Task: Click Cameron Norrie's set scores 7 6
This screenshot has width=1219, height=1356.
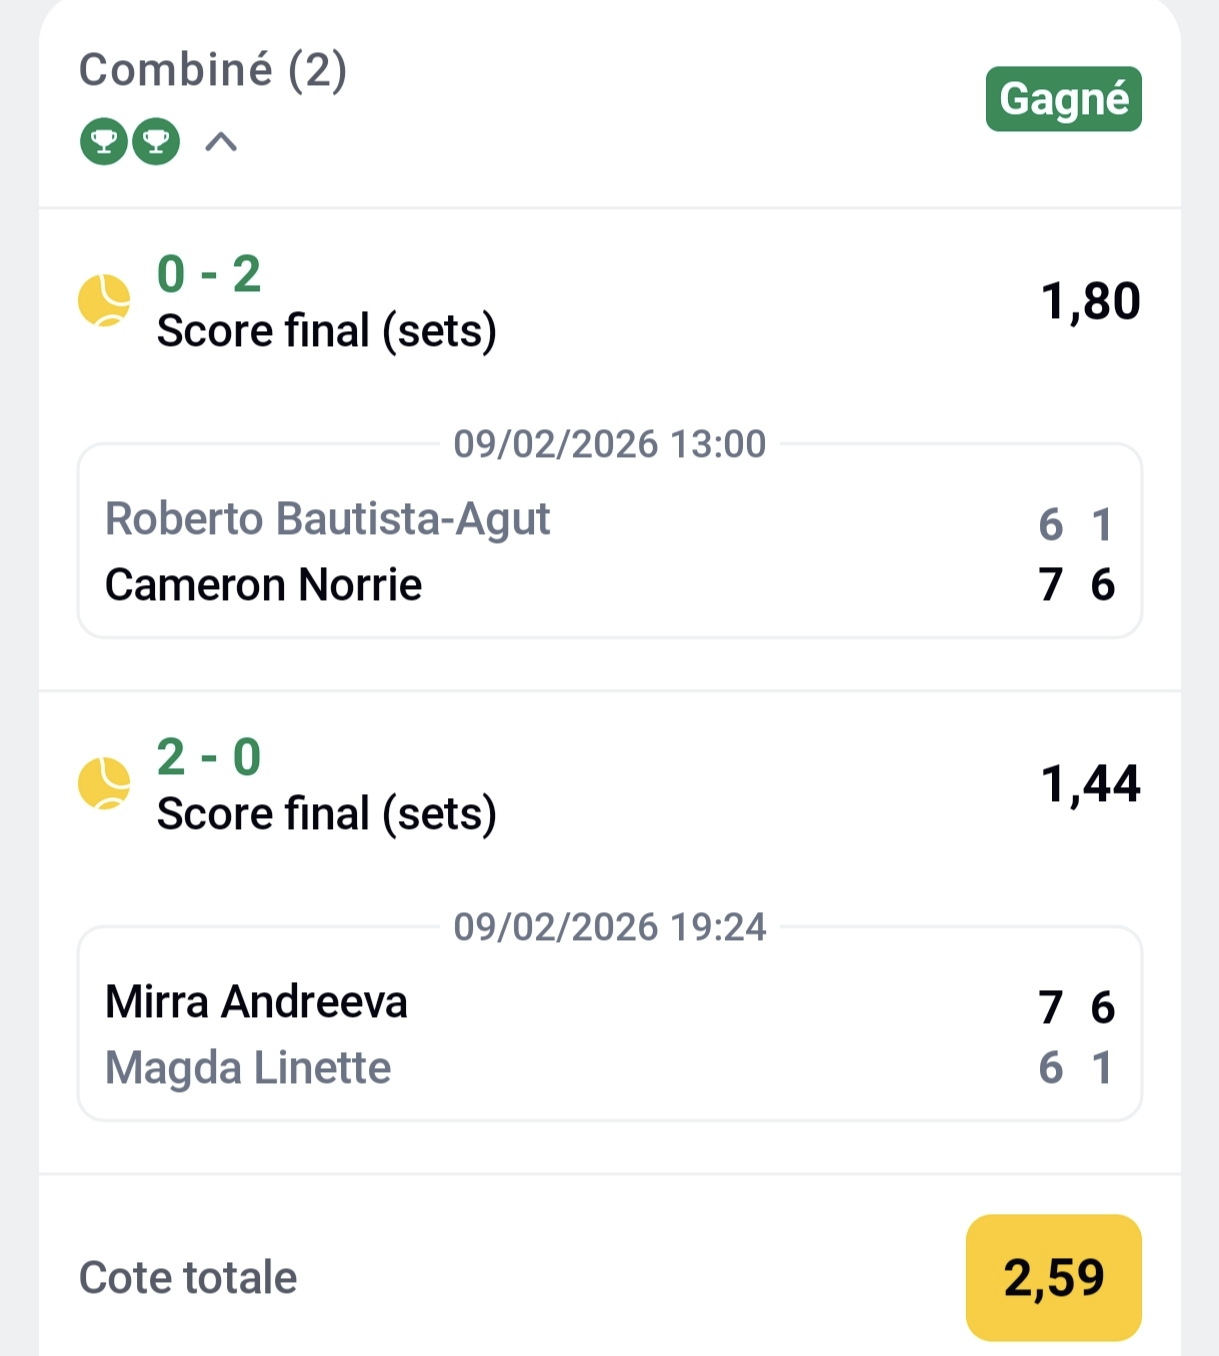Action: click(x=1076, y=585)
